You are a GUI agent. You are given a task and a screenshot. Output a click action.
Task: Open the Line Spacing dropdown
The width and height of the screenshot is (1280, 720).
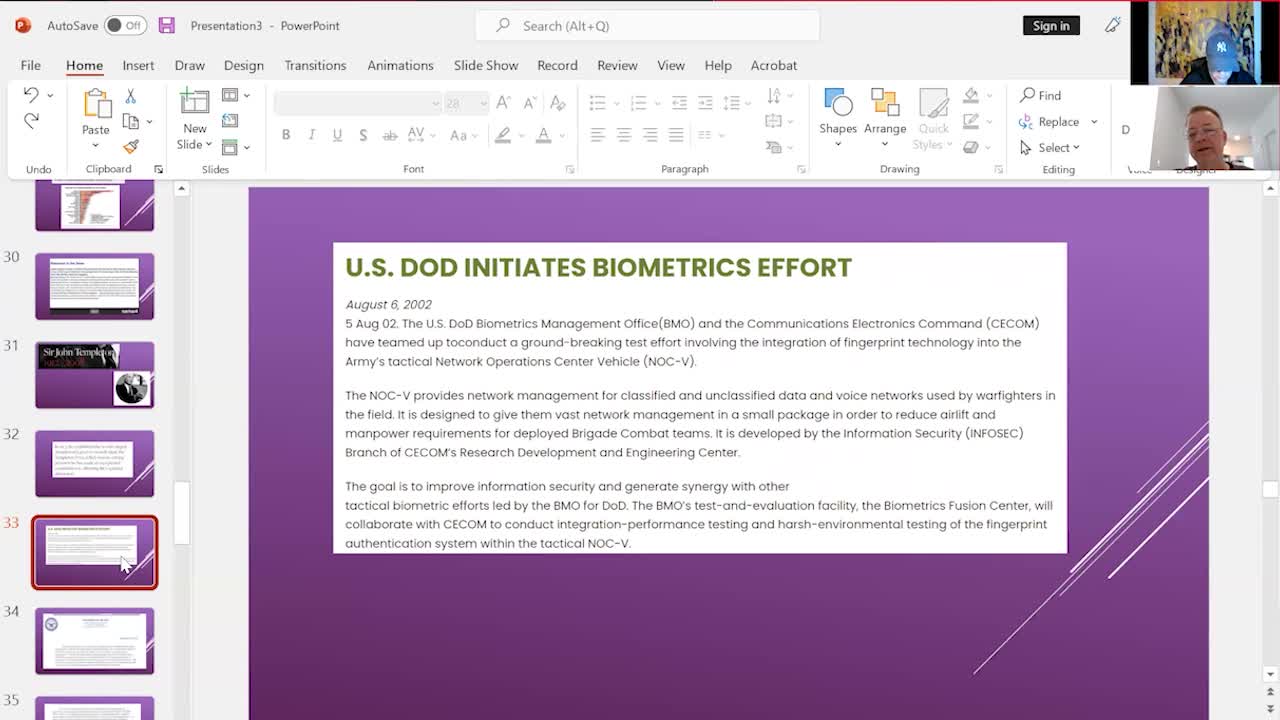coord(736,103)
